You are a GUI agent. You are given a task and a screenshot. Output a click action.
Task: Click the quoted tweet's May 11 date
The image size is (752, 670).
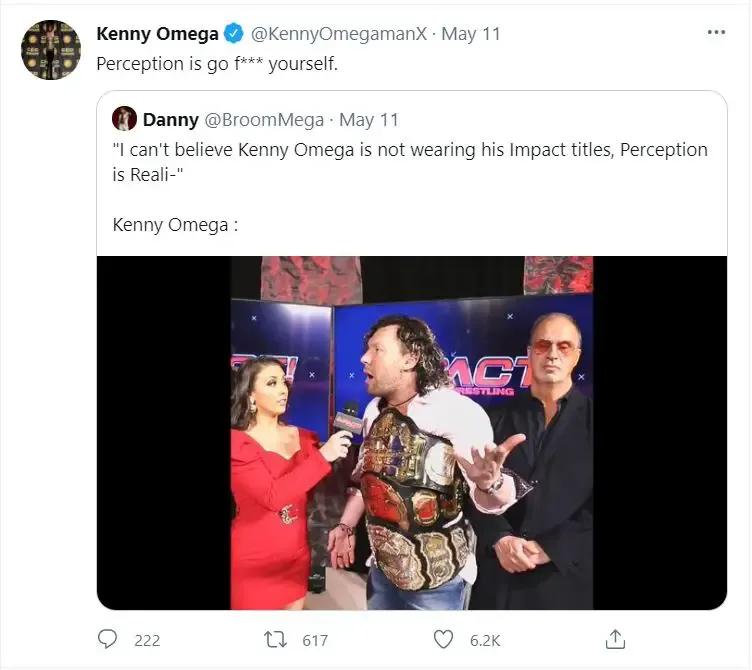click(369, 120)
